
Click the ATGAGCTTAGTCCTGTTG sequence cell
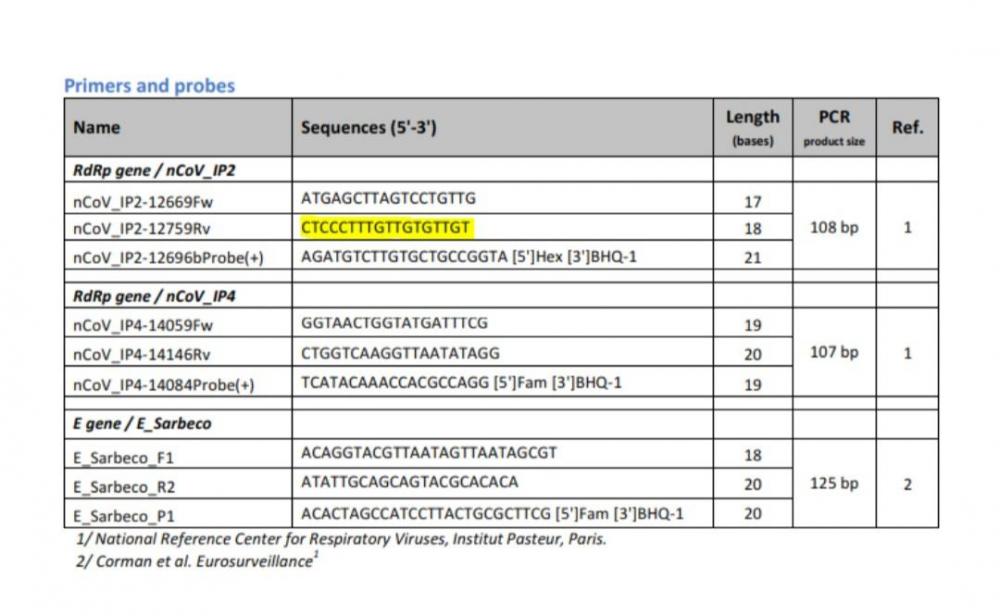(x=388, y=199)
